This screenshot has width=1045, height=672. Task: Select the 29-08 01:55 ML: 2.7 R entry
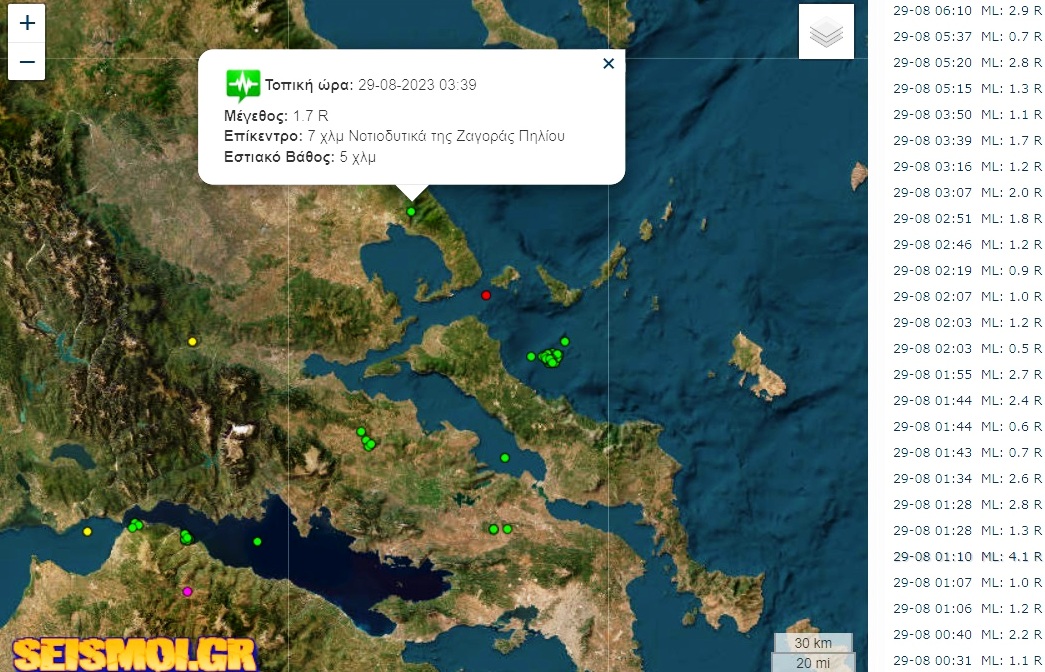[x=968, y=375]
